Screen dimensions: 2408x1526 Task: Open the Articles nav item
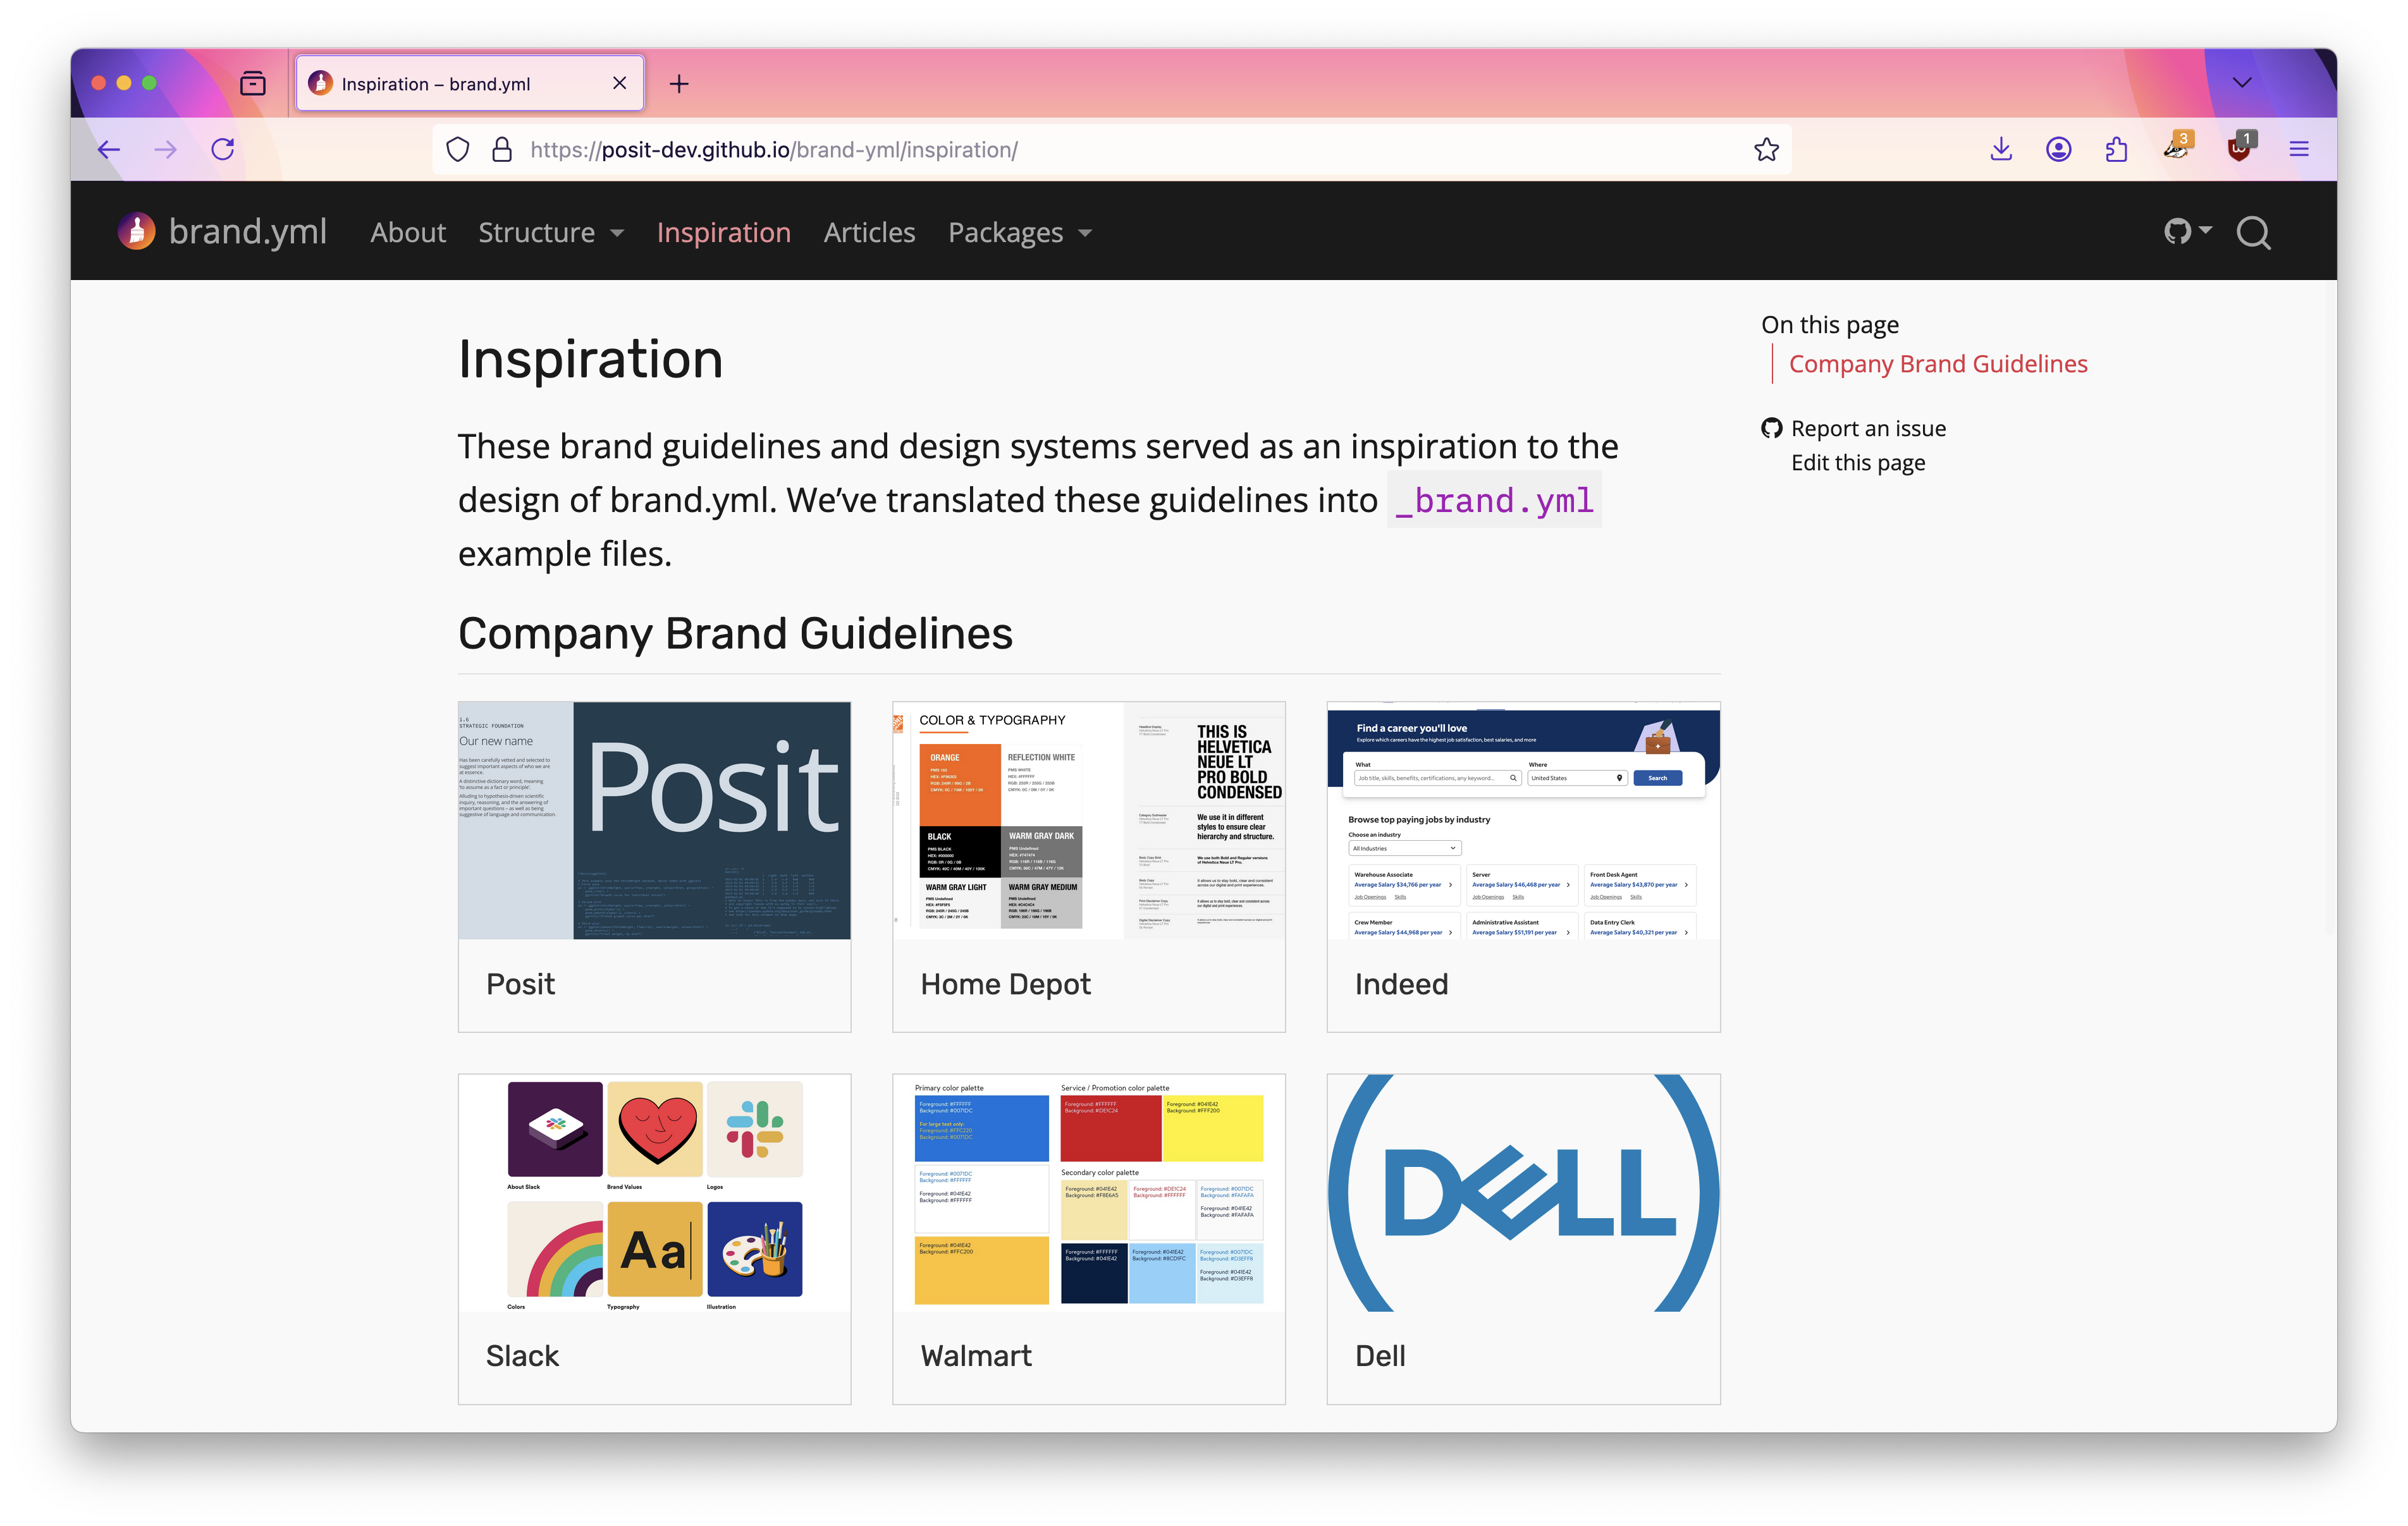pyautogui.click(x=869, y=233)
